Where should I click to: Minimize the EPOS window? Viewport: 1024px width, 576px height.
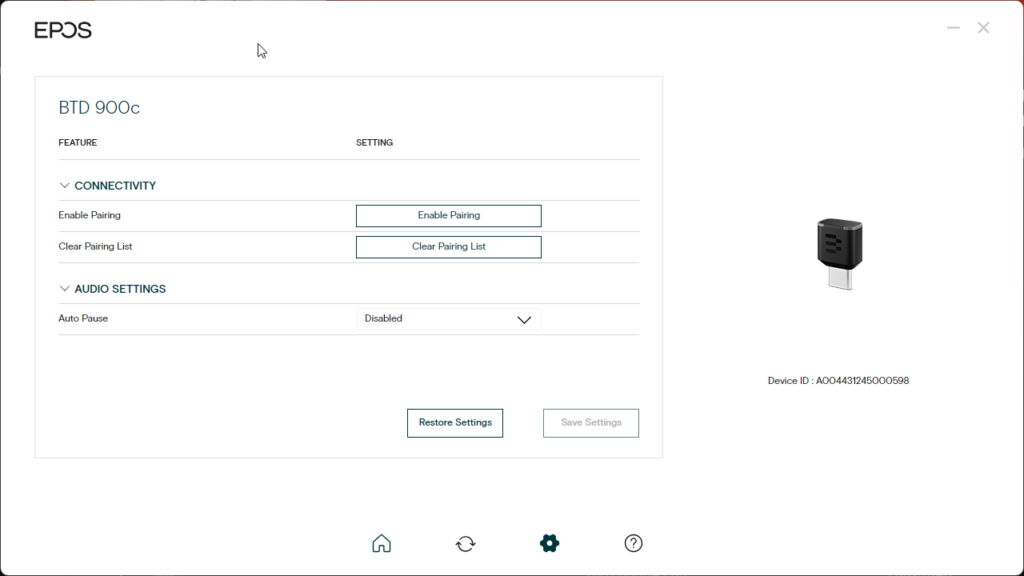pyautogui.click(x=953, y=28)
